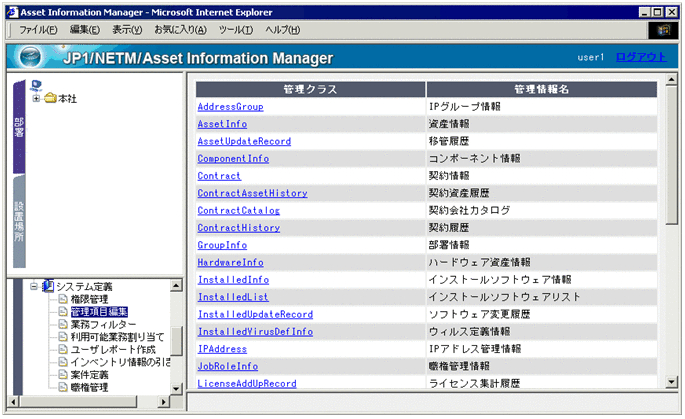Open the HardwareInfo class link

(x=230, y=263)
